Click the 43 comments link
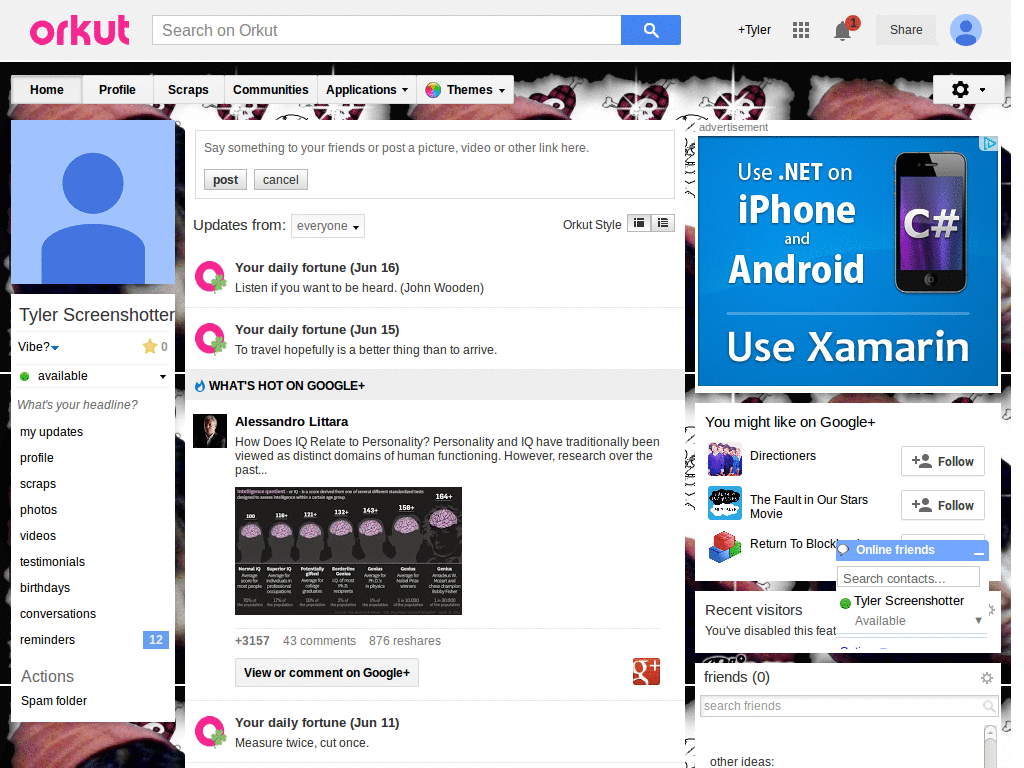The image size is (1024, 768). tap(319, 641)
